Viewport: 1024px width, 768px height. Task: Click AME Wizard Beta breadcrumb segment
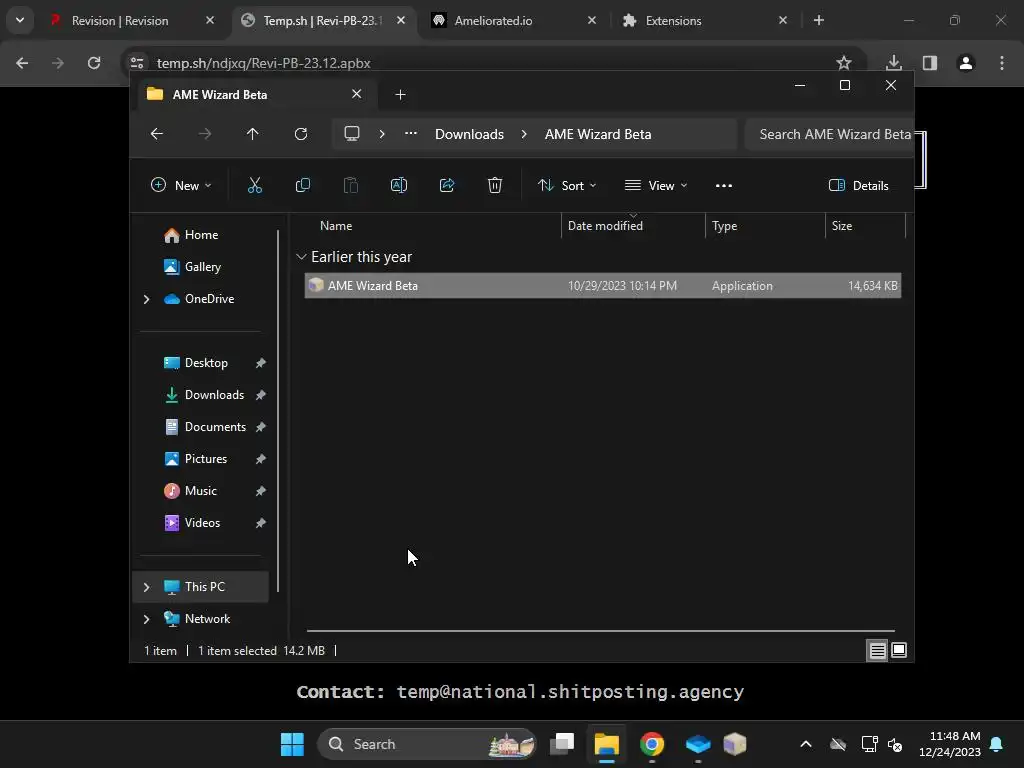pyautogui.click(x=598, y=134)
